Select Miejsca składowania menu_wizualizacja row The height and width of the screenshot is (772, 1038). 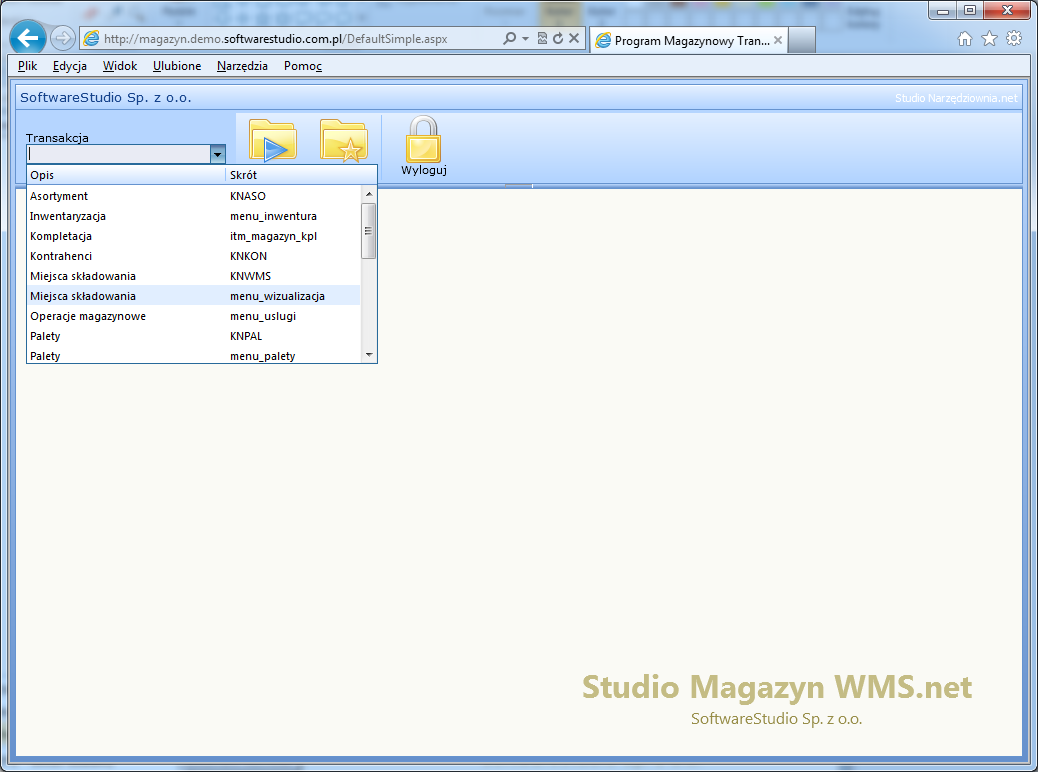tap(194, 295)
